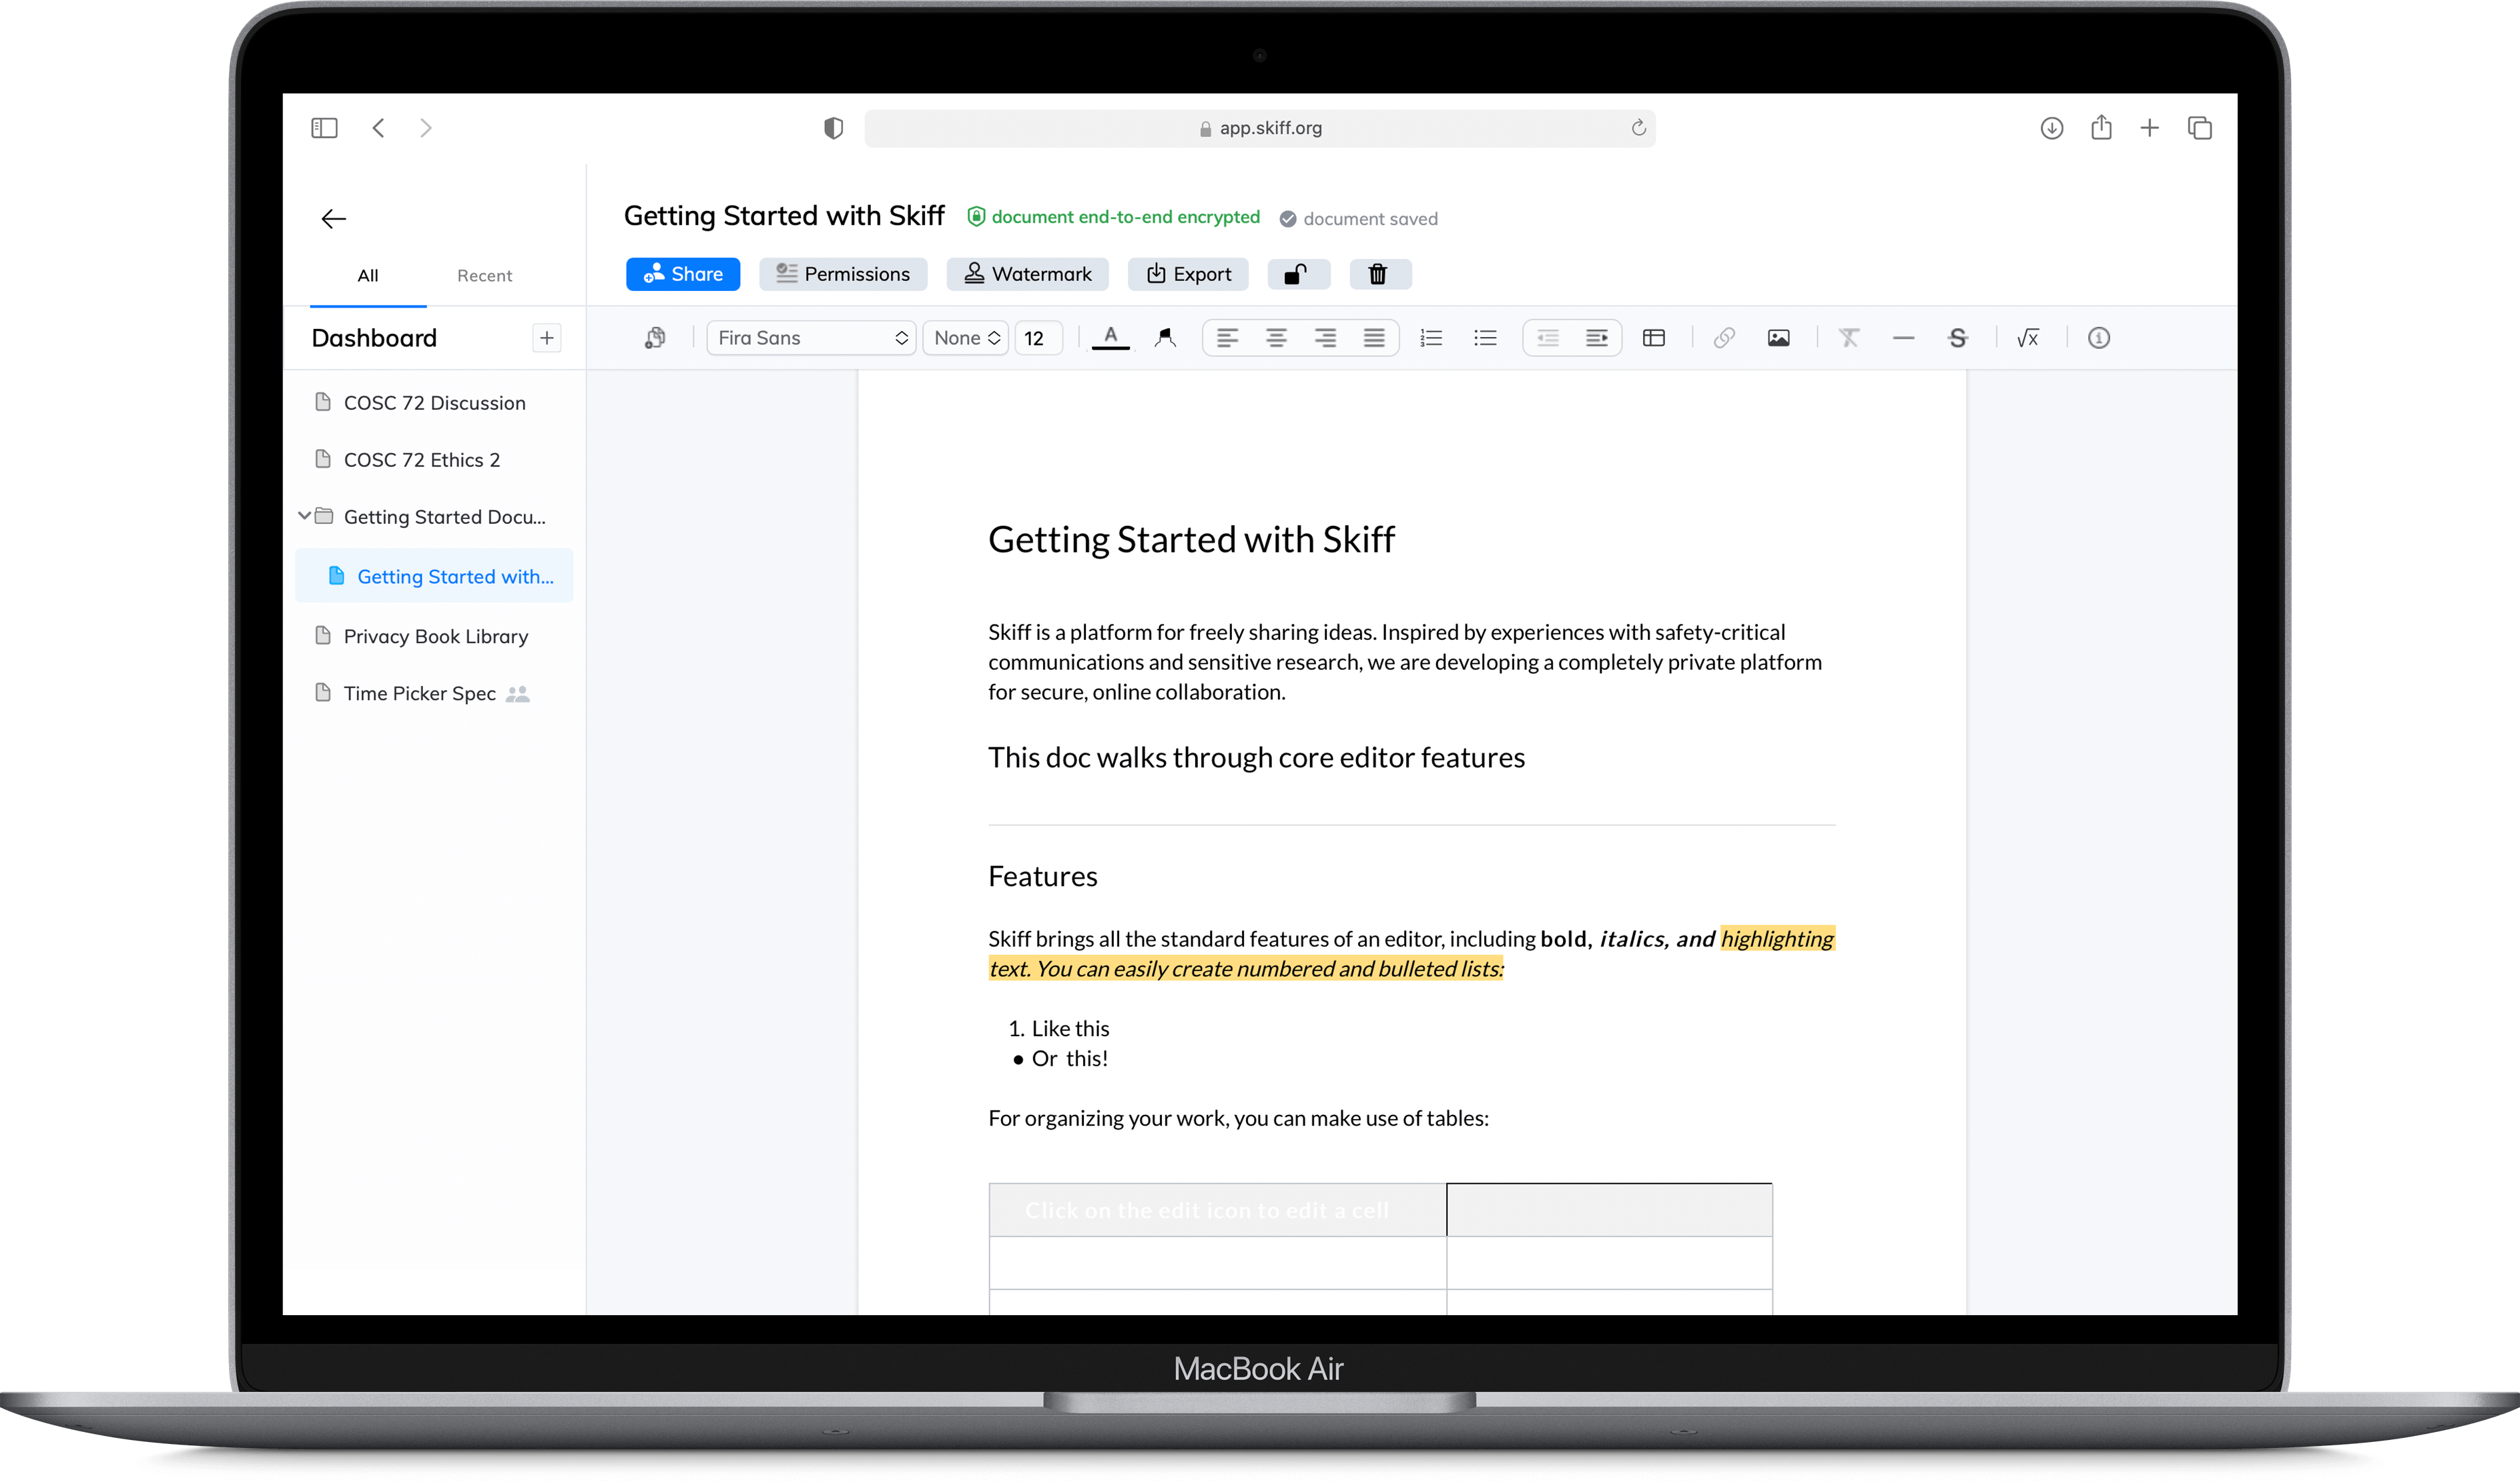Open the document Permissions panel
Viewport: 2520px width, 1482px height.
point(843,273)
